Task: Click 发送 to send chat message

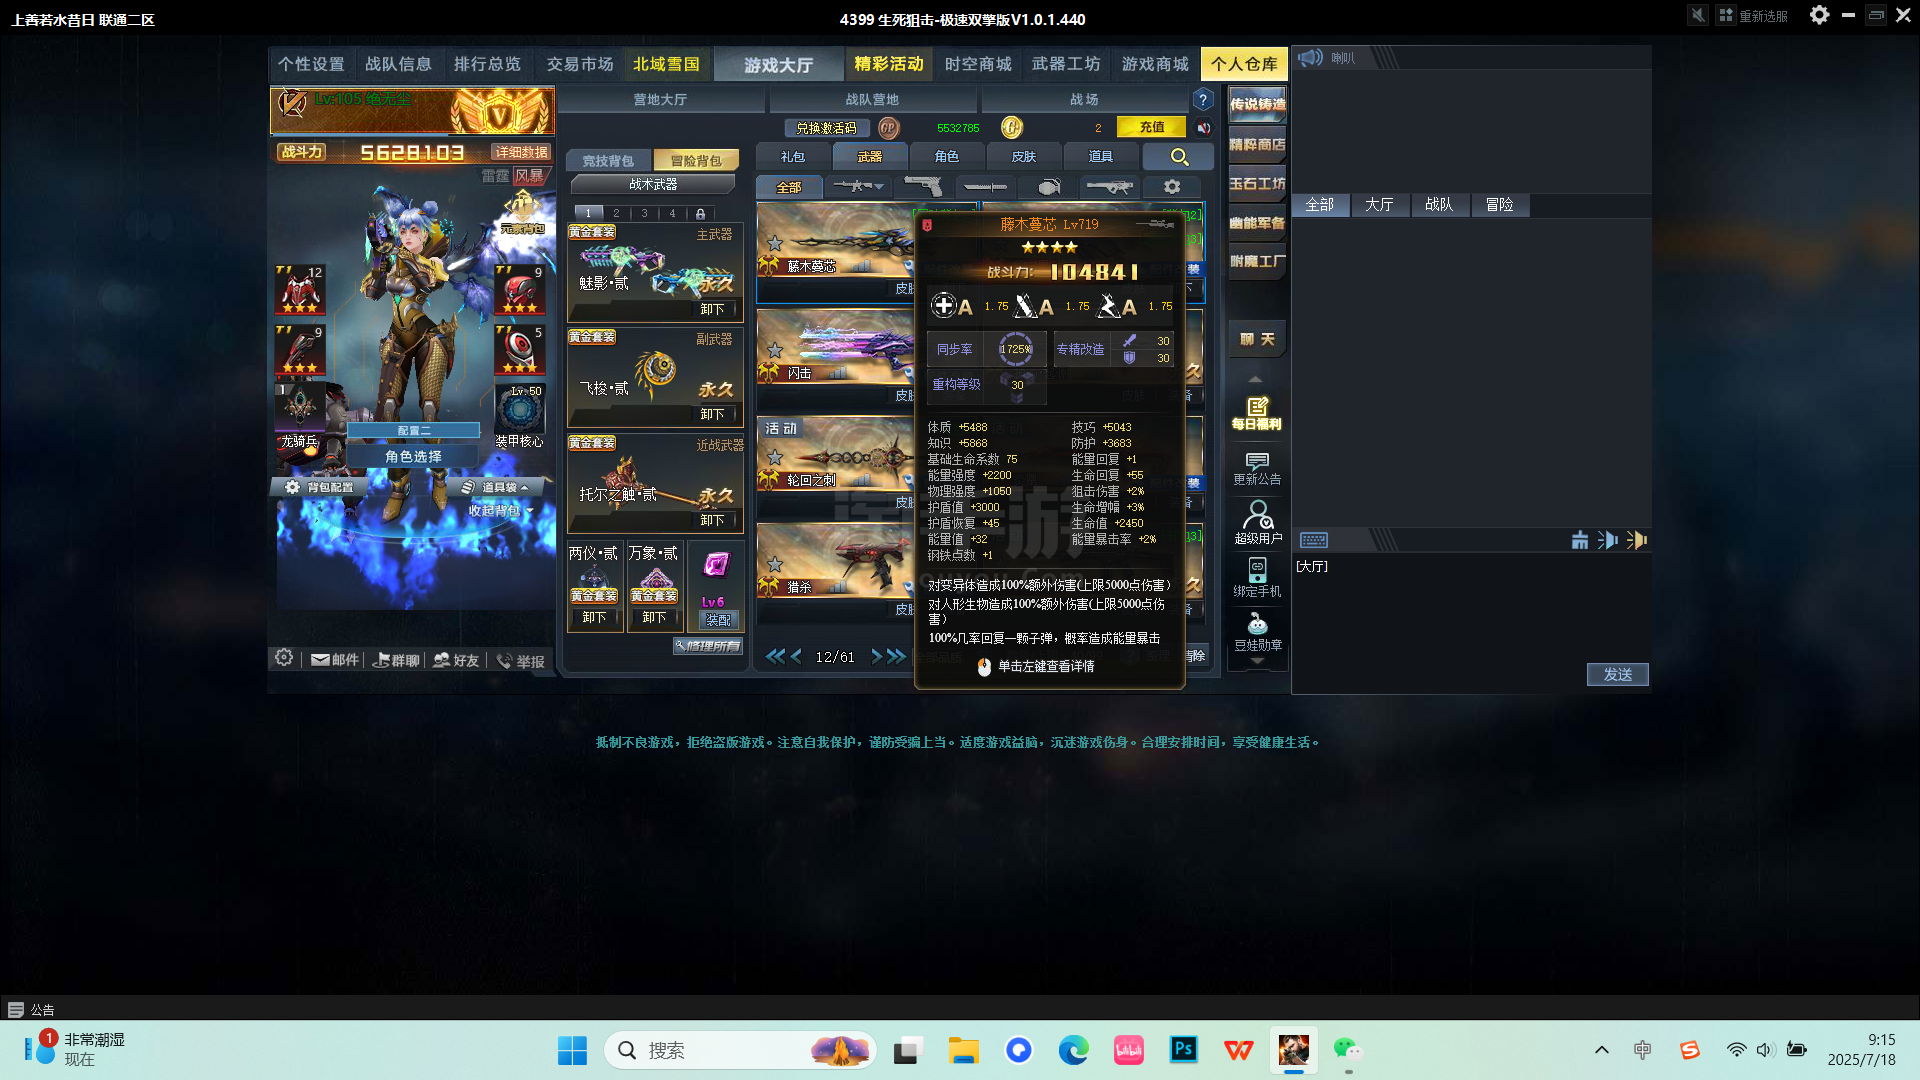Action: coord(1618,675)
